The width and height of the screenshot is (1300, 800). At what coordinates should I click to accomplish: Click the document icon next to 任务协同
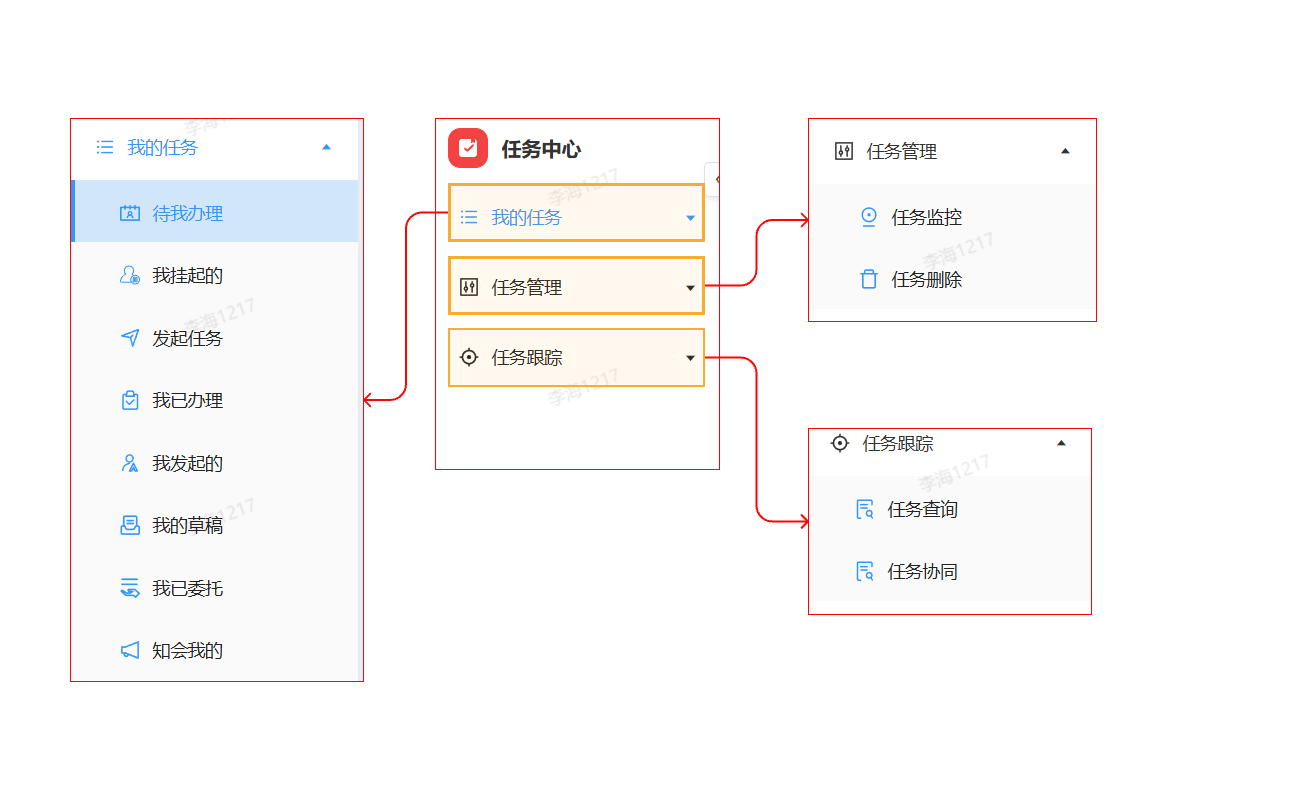coord(863,571)
